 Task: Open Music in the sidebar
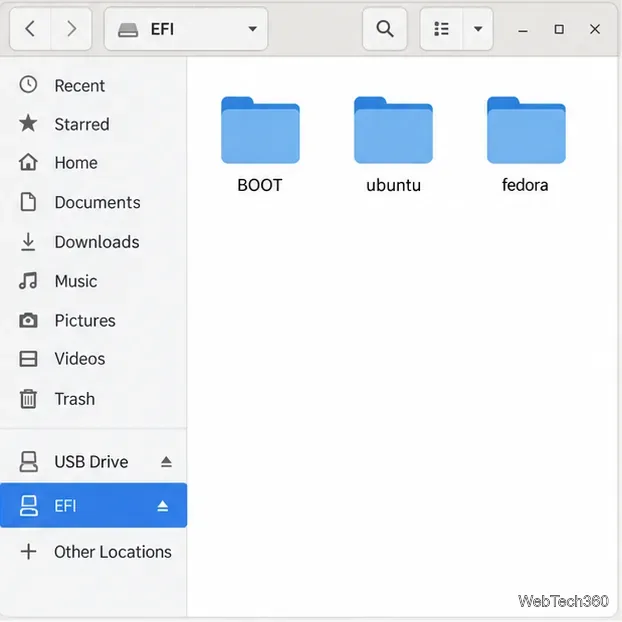(x=93, y=281)
